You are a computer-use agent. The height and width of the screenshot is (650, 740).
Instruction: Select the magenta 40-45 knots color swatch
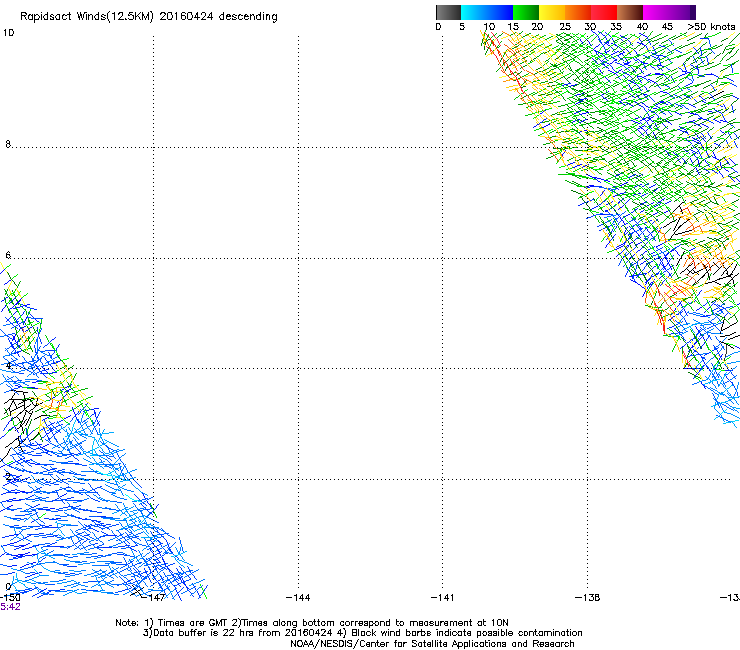coord(656,12)
